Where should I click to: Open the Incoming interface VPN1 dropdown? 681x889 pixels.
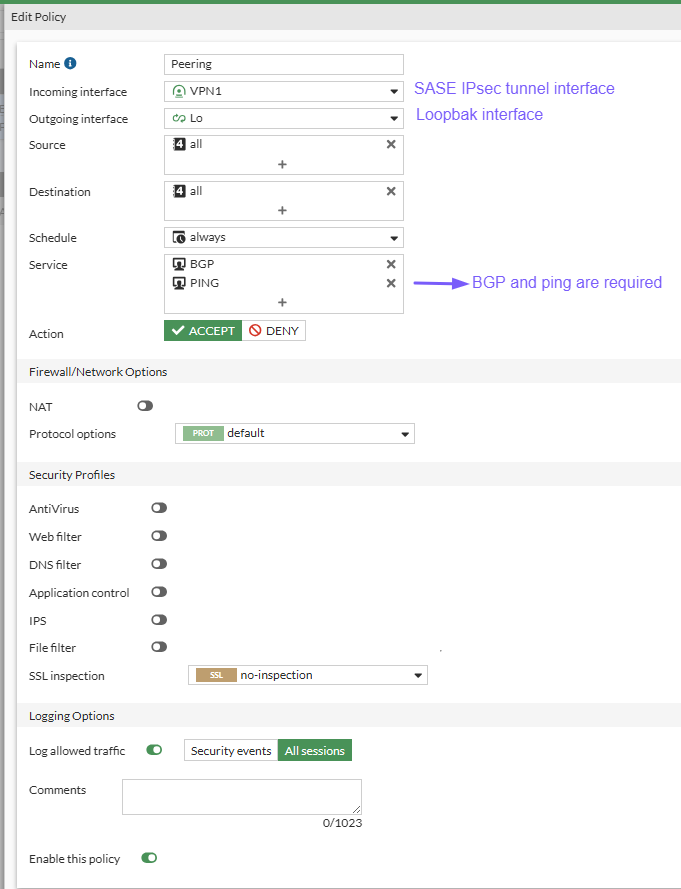(x=284, y=92)
